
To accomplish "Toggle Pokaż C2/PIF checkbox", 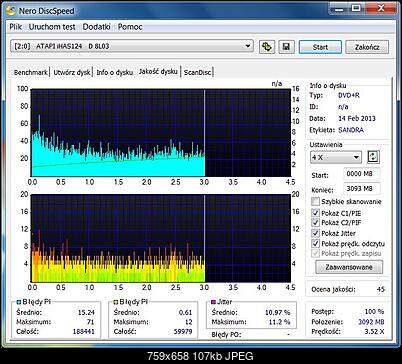I will 315,222.
